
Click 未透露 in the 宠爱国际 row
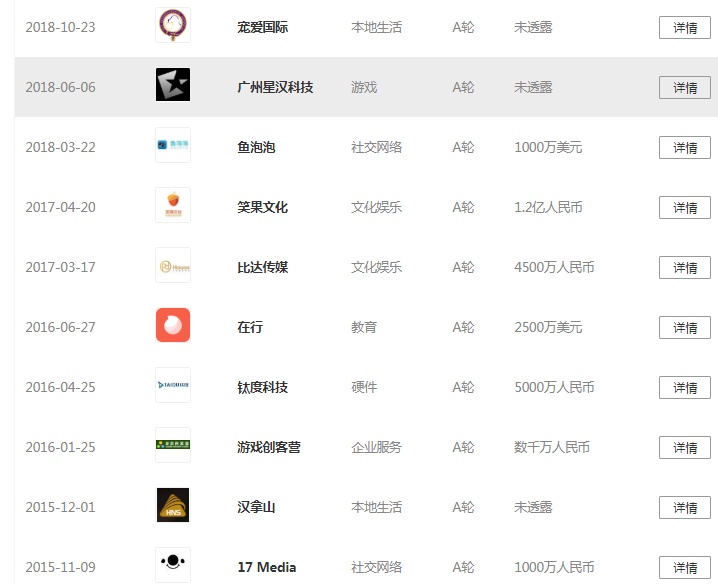click(533, 27)
